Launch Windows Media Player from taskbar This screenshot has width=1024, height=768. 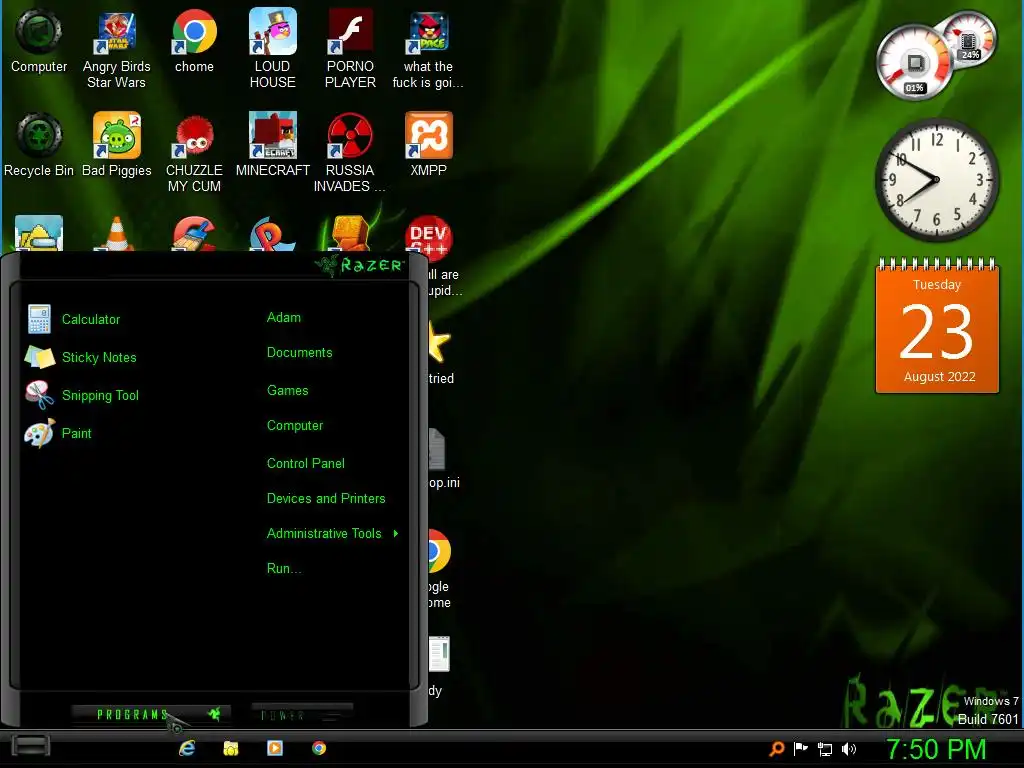pyautogui.click(x=275, y=748)
